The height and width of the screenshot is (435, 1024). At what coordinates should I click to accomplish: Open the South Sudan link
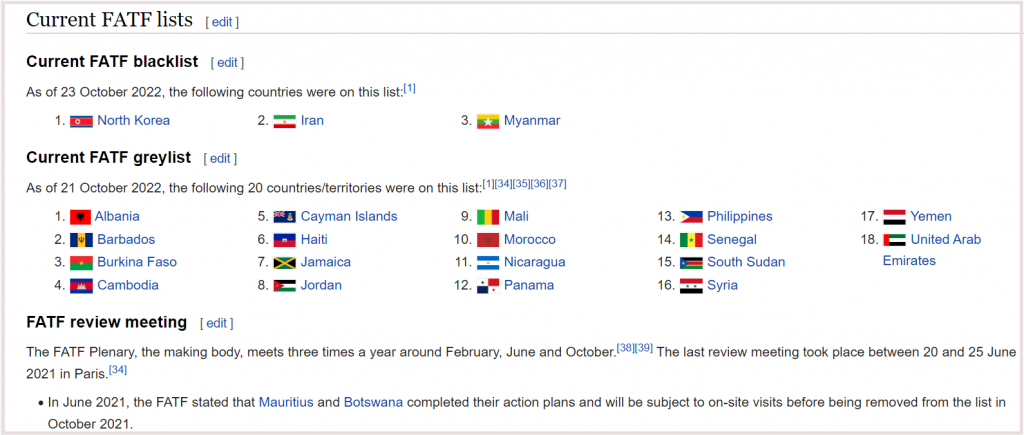pos(746,263)
